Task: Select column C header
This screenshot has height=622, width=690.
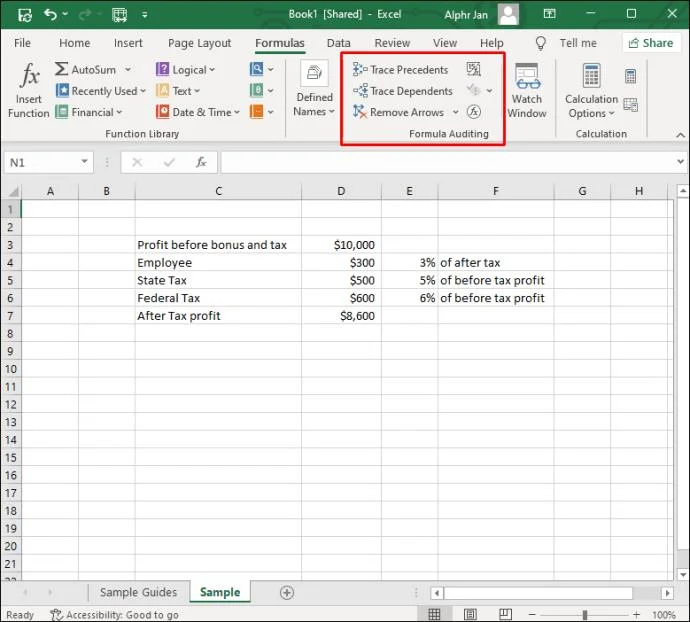Action: [x=218, y=191]
